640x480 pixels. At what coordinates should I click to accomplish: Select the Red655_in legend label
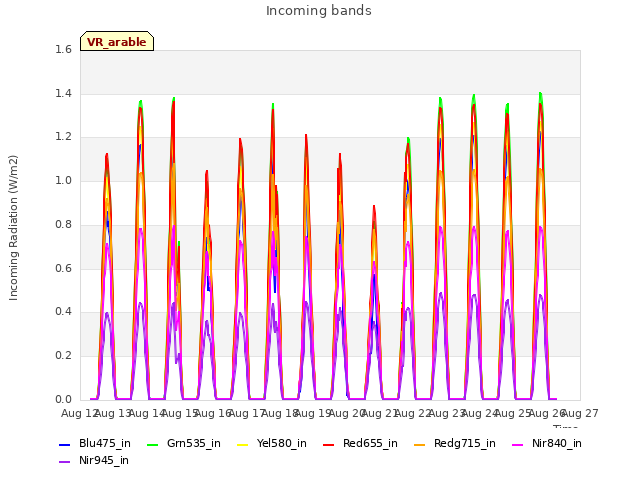pyautogui.click(x=370, y=444)
